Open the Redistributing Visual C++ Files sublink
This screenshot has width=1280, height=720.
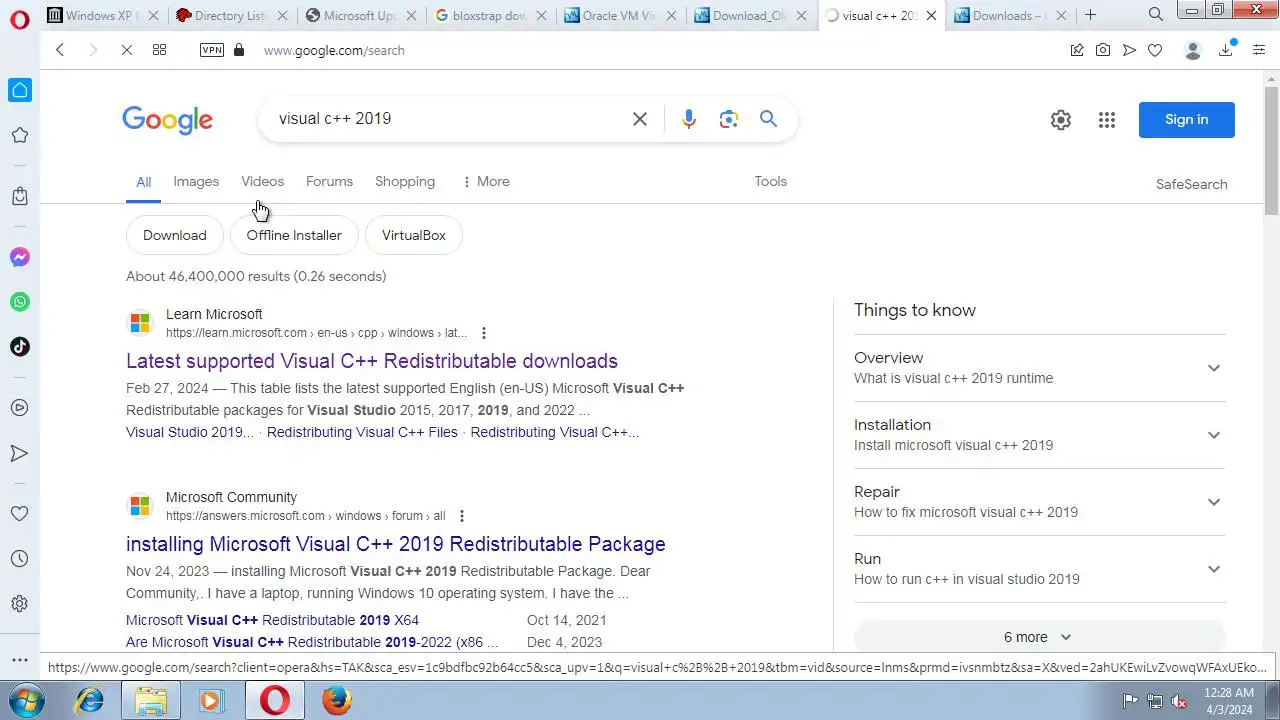pyautogui.click(x=362, y=433)
